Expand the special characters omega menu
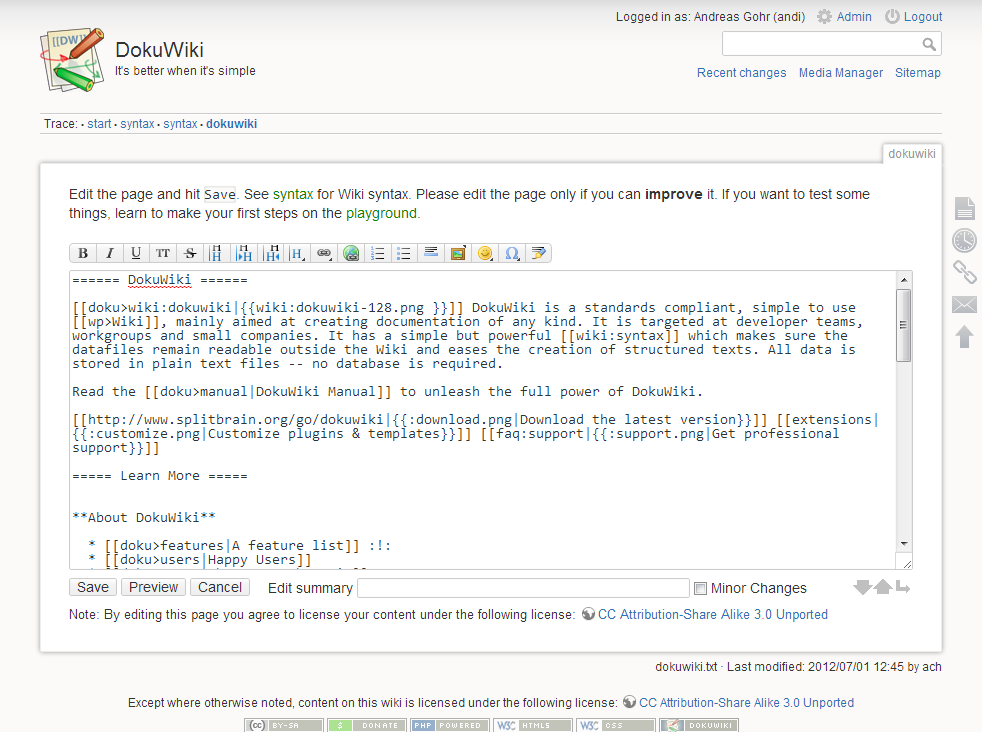 [x=512, y=254]
